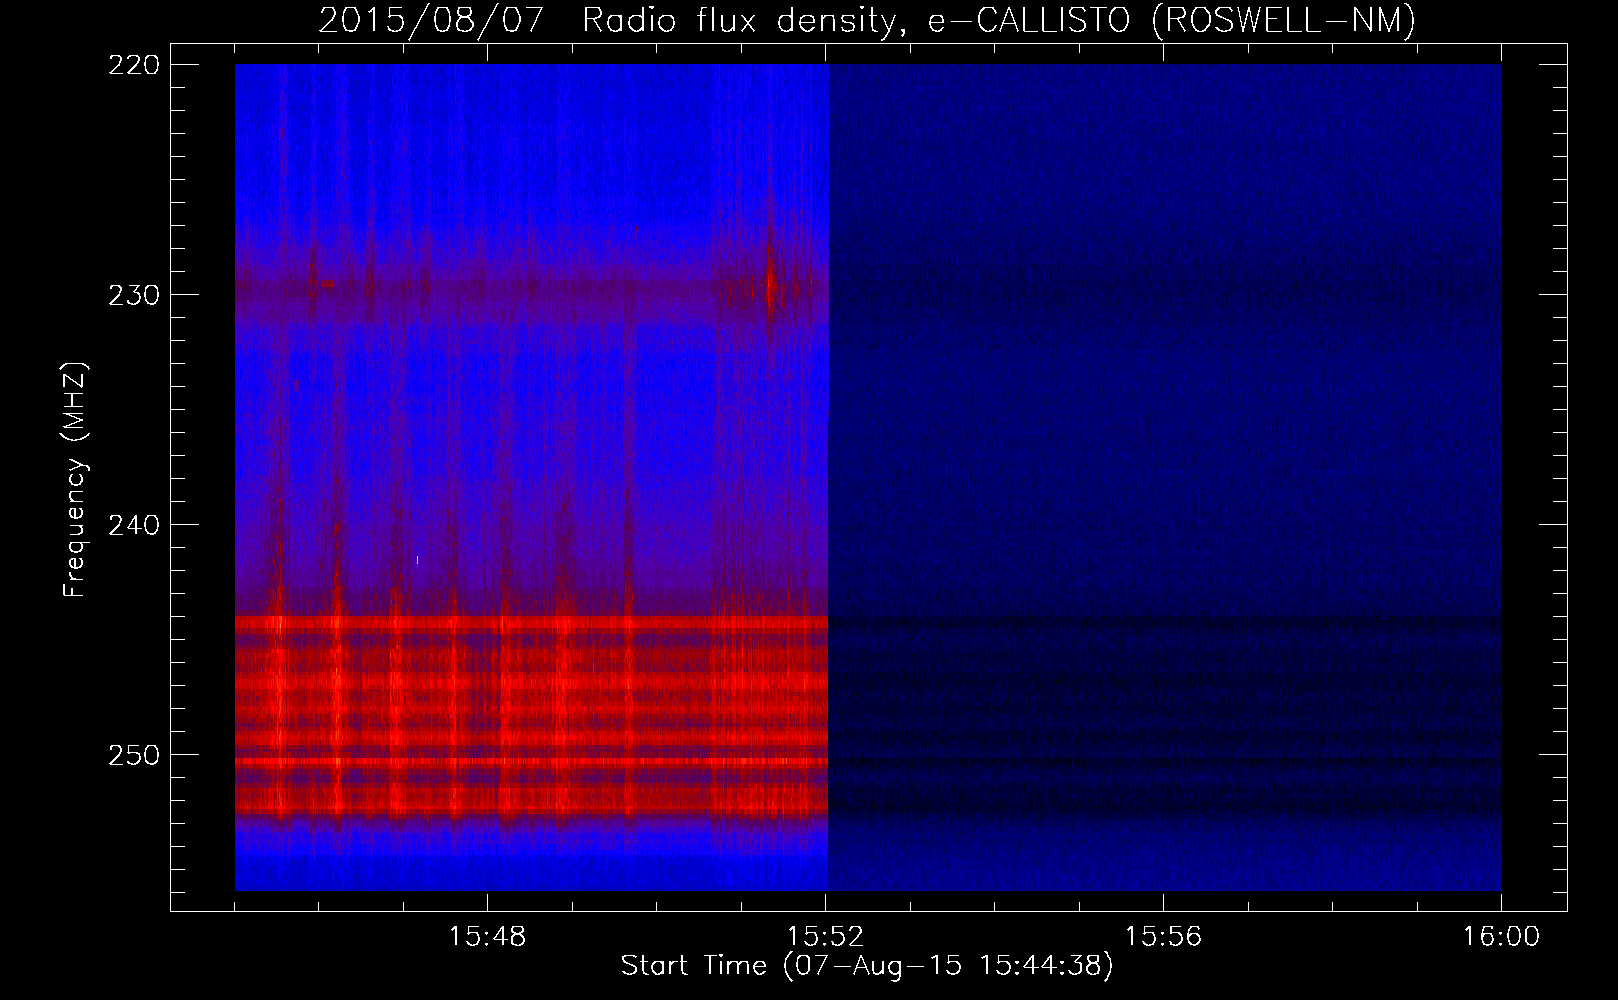1618x1000 pixels.
Task: Select the '230' frequency axis label
Action: click(x=133, y=295)
